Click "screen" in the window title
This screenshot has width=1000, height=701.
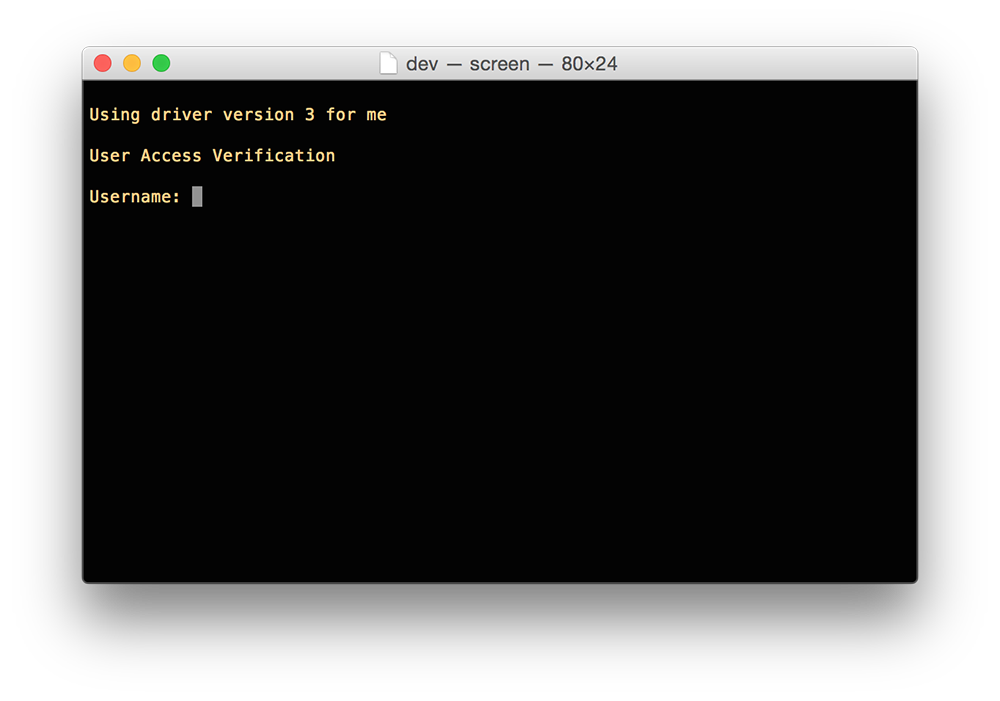point(499,64)
